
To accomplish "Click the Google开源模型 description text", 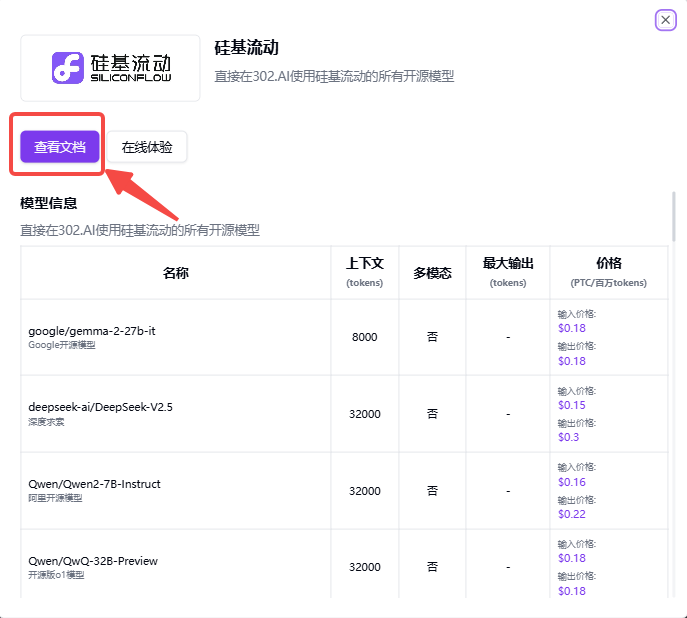I will click(62, 345).
